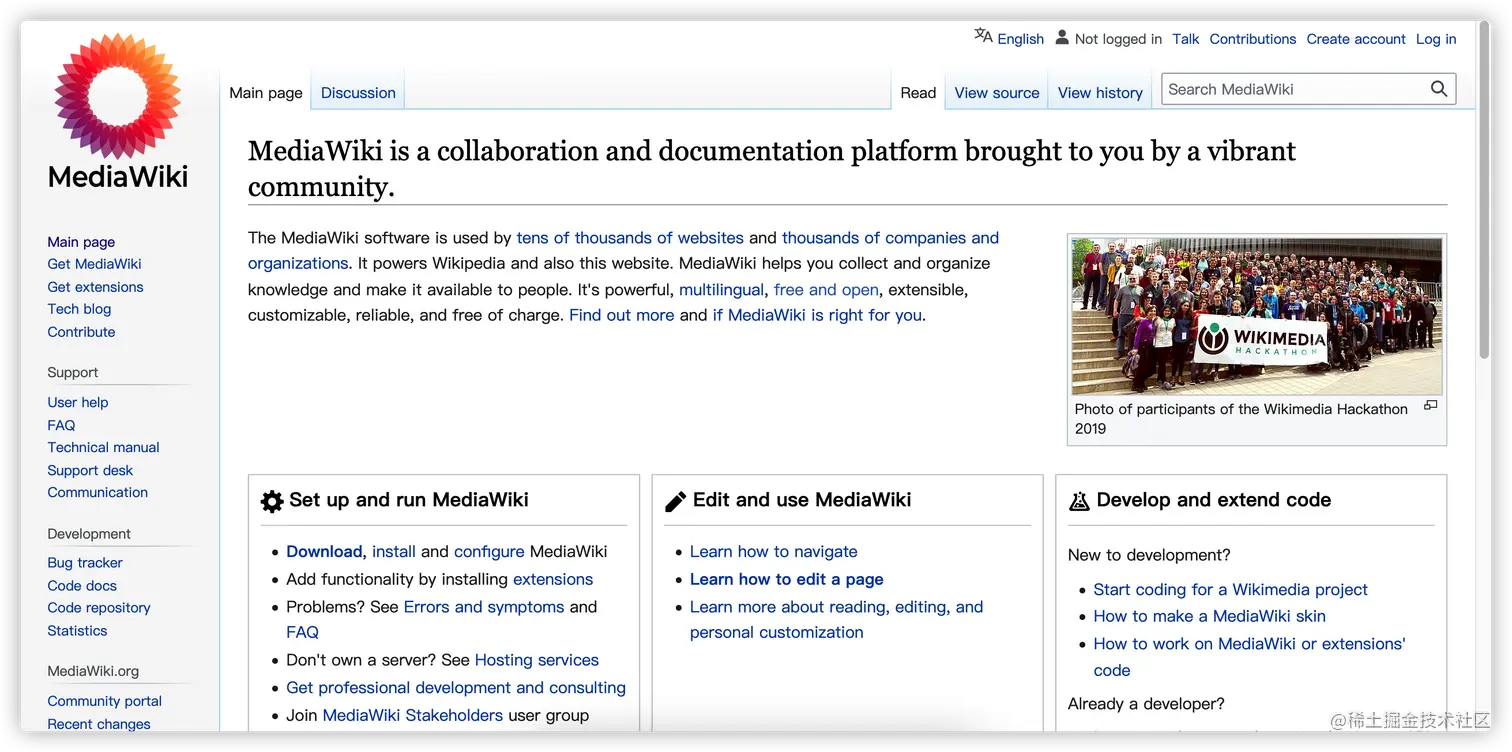Click the 'install' link
The width and height of the screenshot is (1512, 752).
pos(394,552)
